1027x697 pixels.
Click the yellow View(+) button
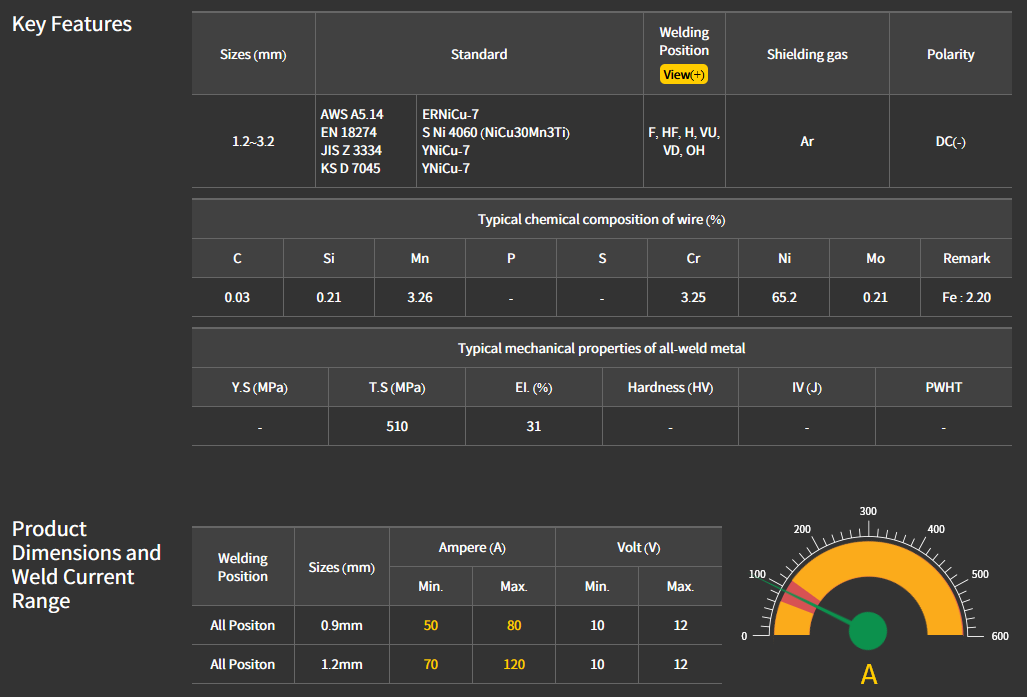684,75
